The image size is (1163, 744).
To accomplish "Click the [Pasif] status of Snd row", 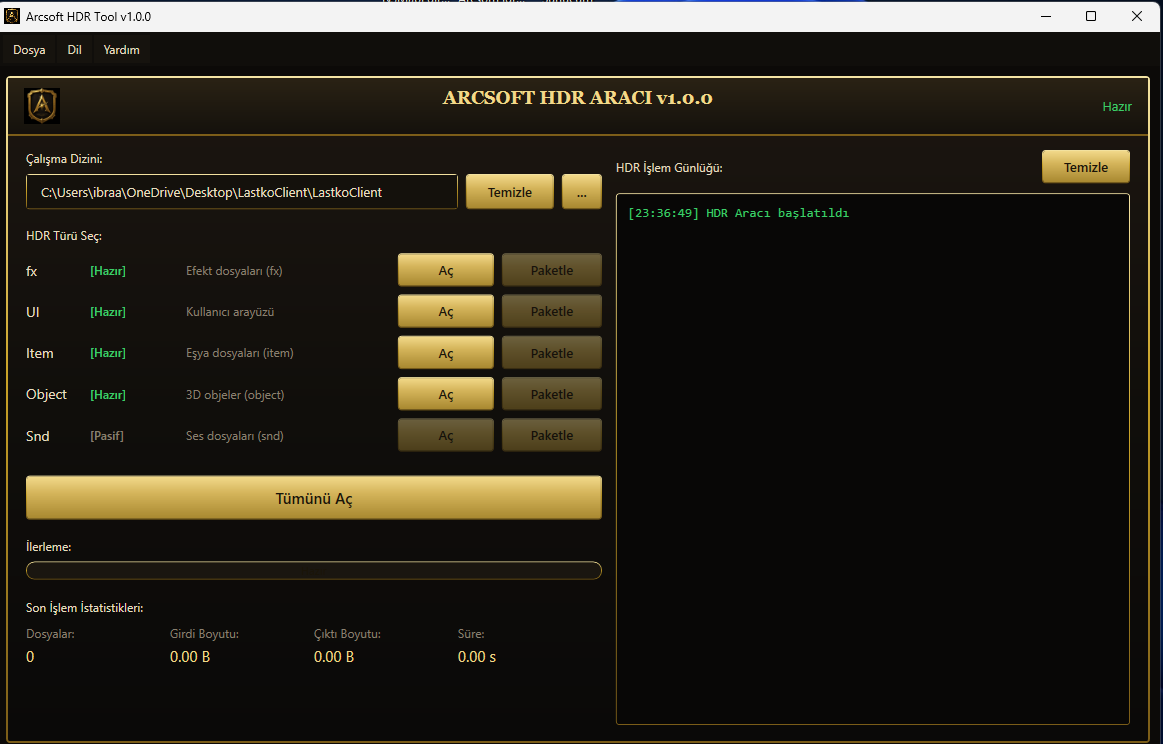I will (107, 435).
